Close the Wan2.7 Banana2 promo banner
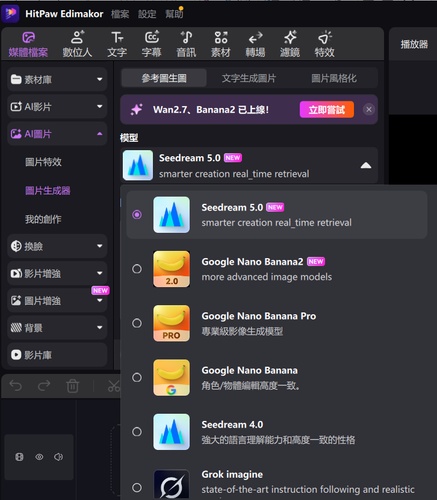437x500 pixels. [369, 109]
